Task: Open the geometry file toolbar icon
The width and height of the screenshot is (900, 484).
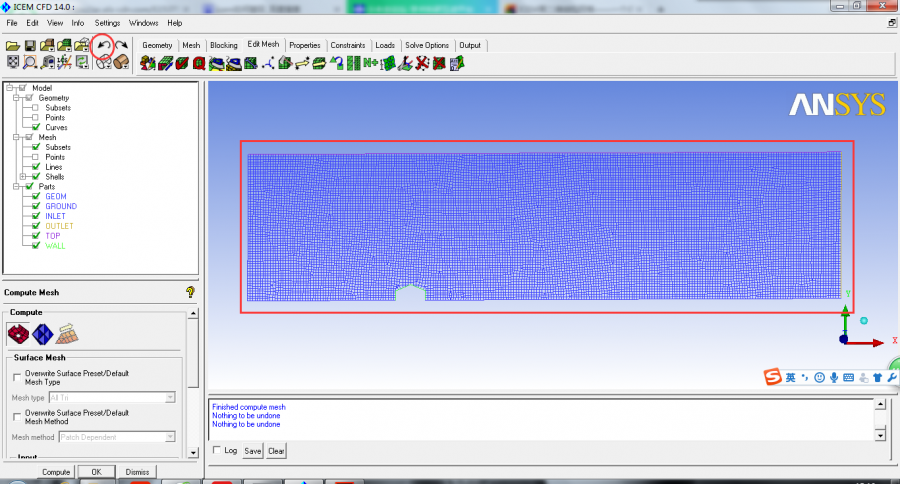Action: pyautogui.click(x=47, y=45)
